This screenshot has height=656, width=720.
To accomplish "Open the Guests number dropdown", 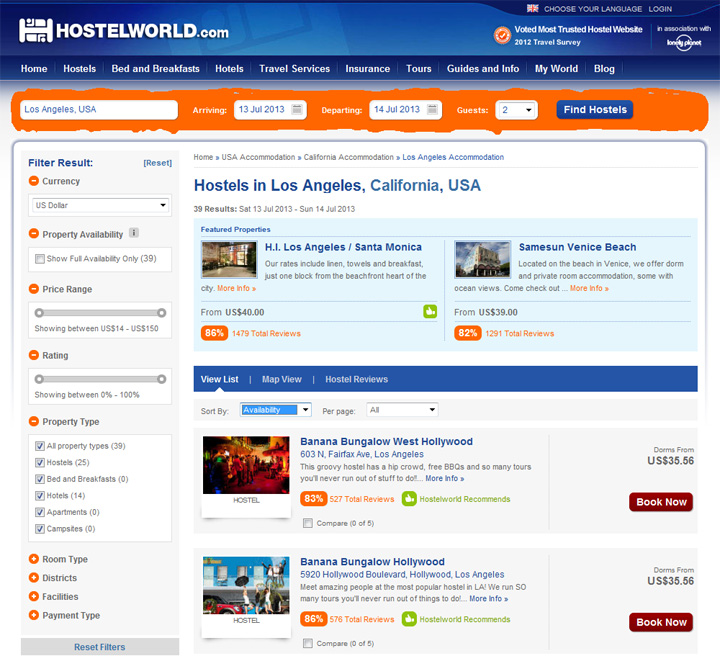I will point(517,110).
